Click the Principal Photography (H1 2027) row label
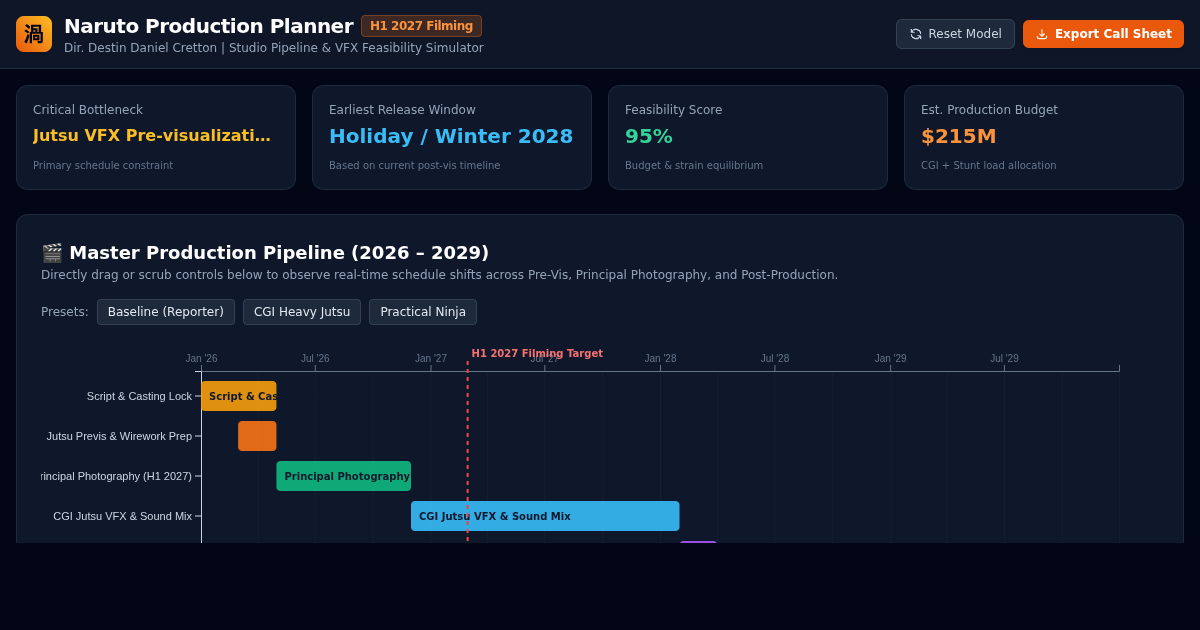 coord(116,476)
